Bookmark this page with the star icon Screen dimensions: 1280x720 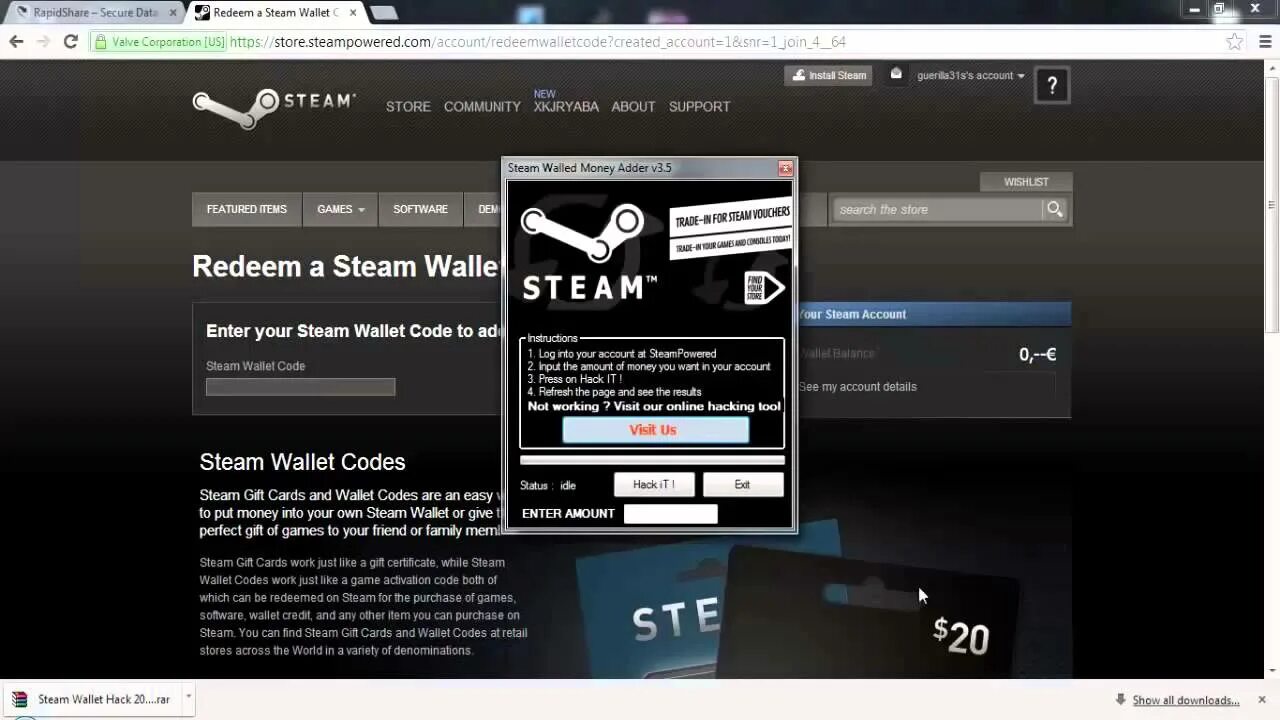coord(1235,42)
